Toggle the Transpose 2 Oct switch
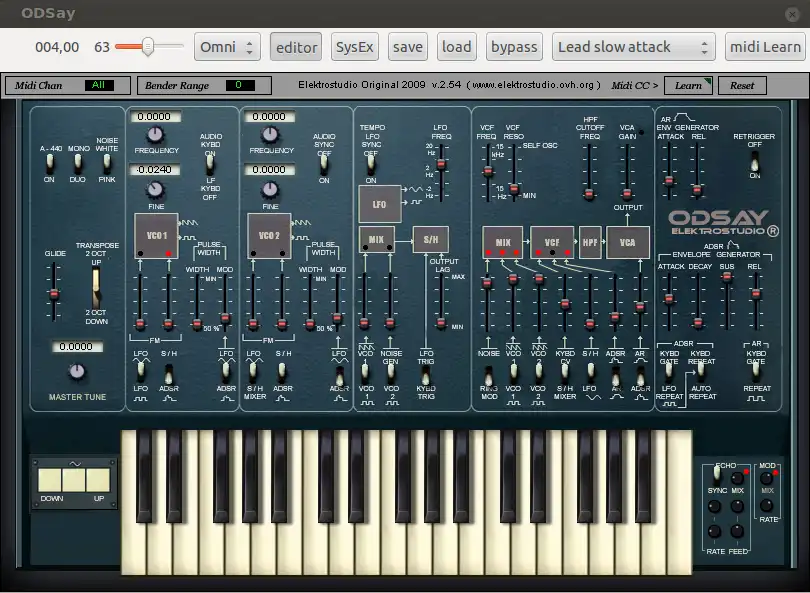810x593 pixels. point(96,288)
